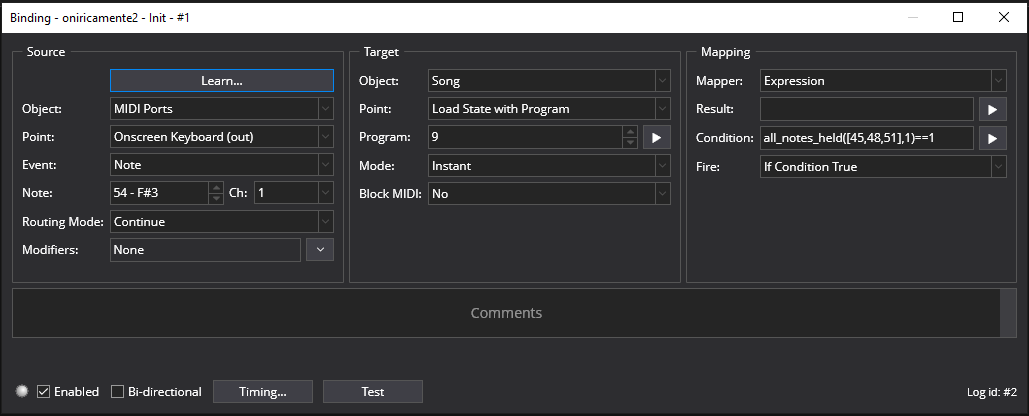Open the Timing... settings button

(x=262, y=392)
